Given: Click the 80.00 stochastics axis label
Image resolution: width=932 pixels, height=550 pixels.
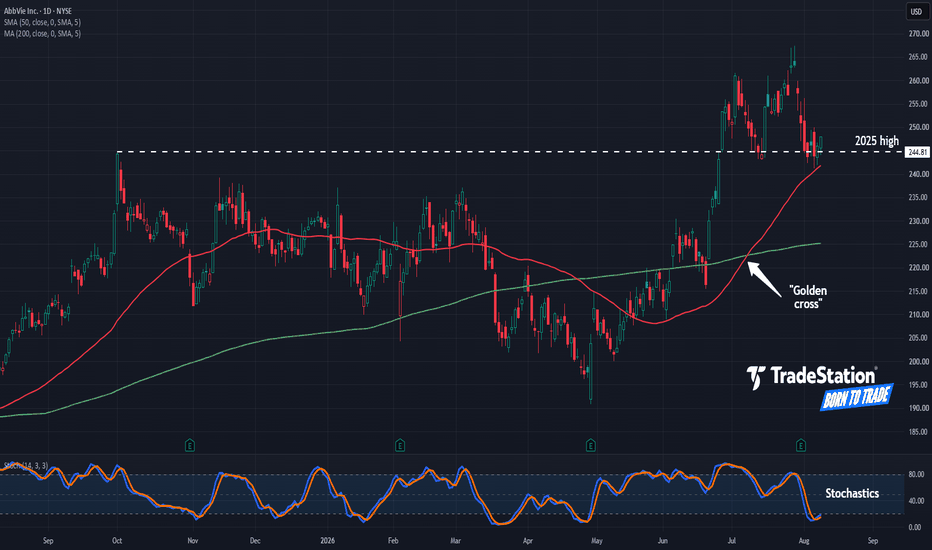Looking at the screenshot, I should pyautogui.click(x=916, y=474).
